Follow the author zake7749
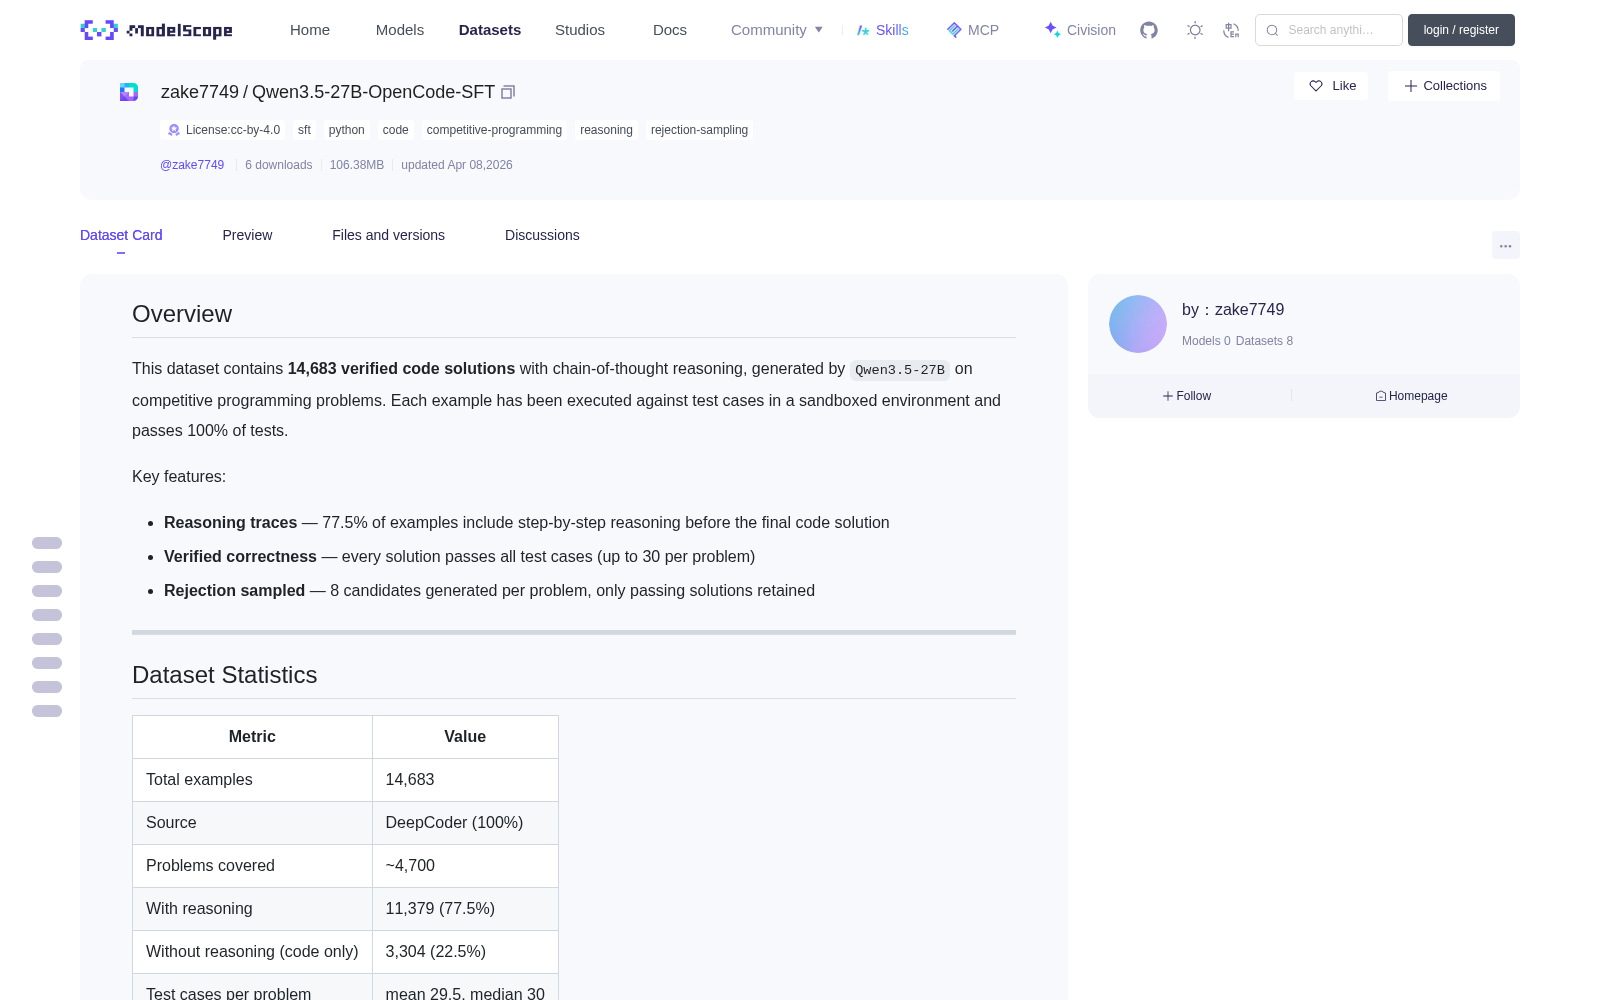The image size is (1600, 1000). click(1187, 396)
